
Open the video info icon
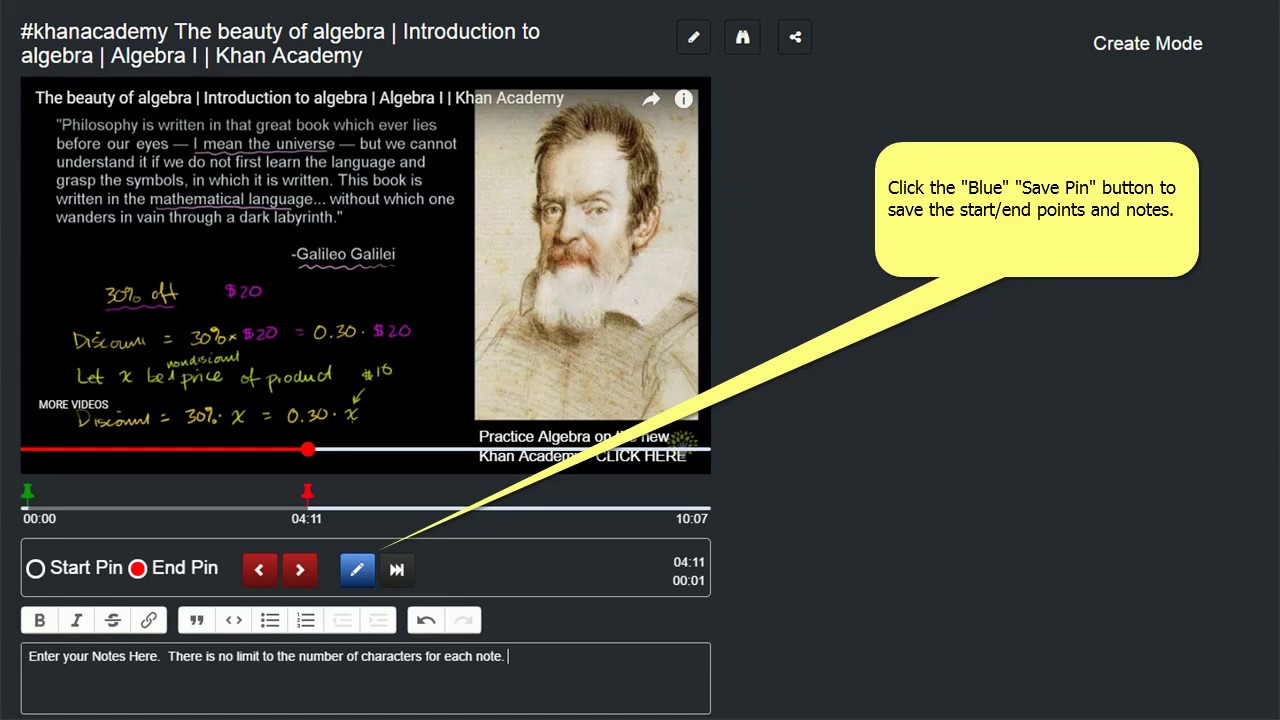[x=684, y=99]
